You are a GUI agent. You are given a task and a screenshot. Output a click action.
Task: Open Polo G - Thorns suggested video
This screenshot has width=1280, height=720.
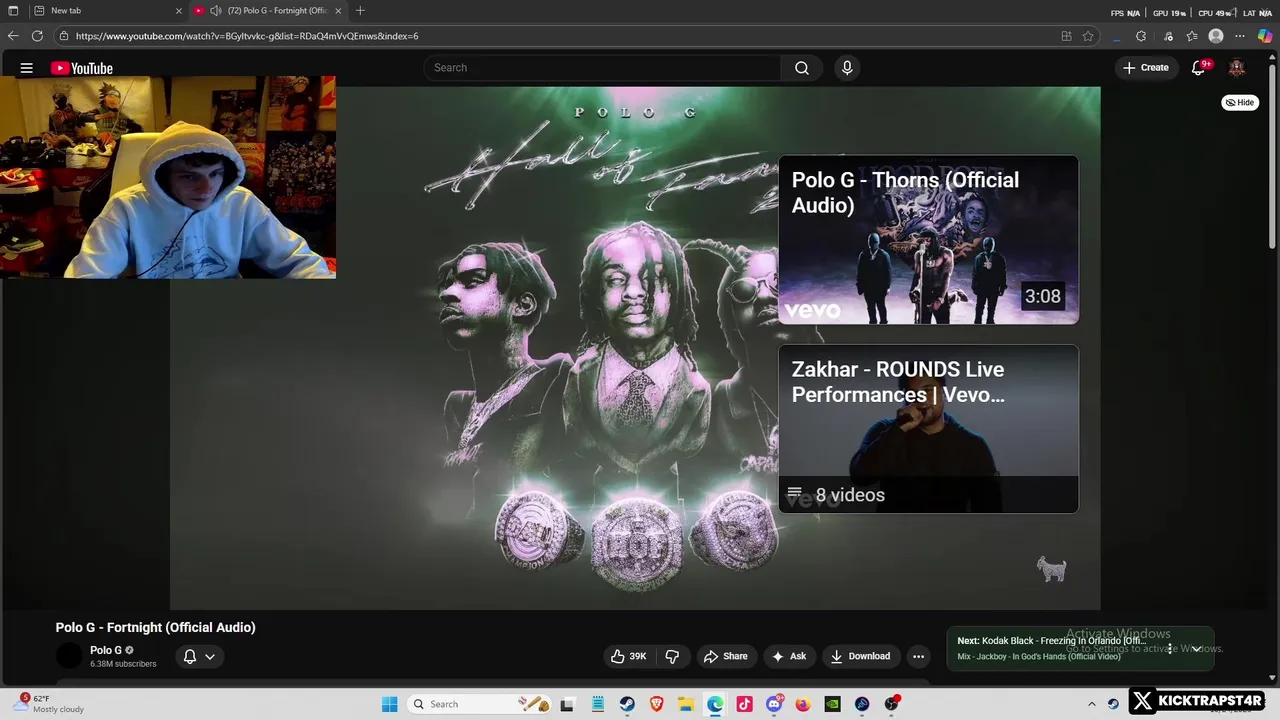point(929,240)
